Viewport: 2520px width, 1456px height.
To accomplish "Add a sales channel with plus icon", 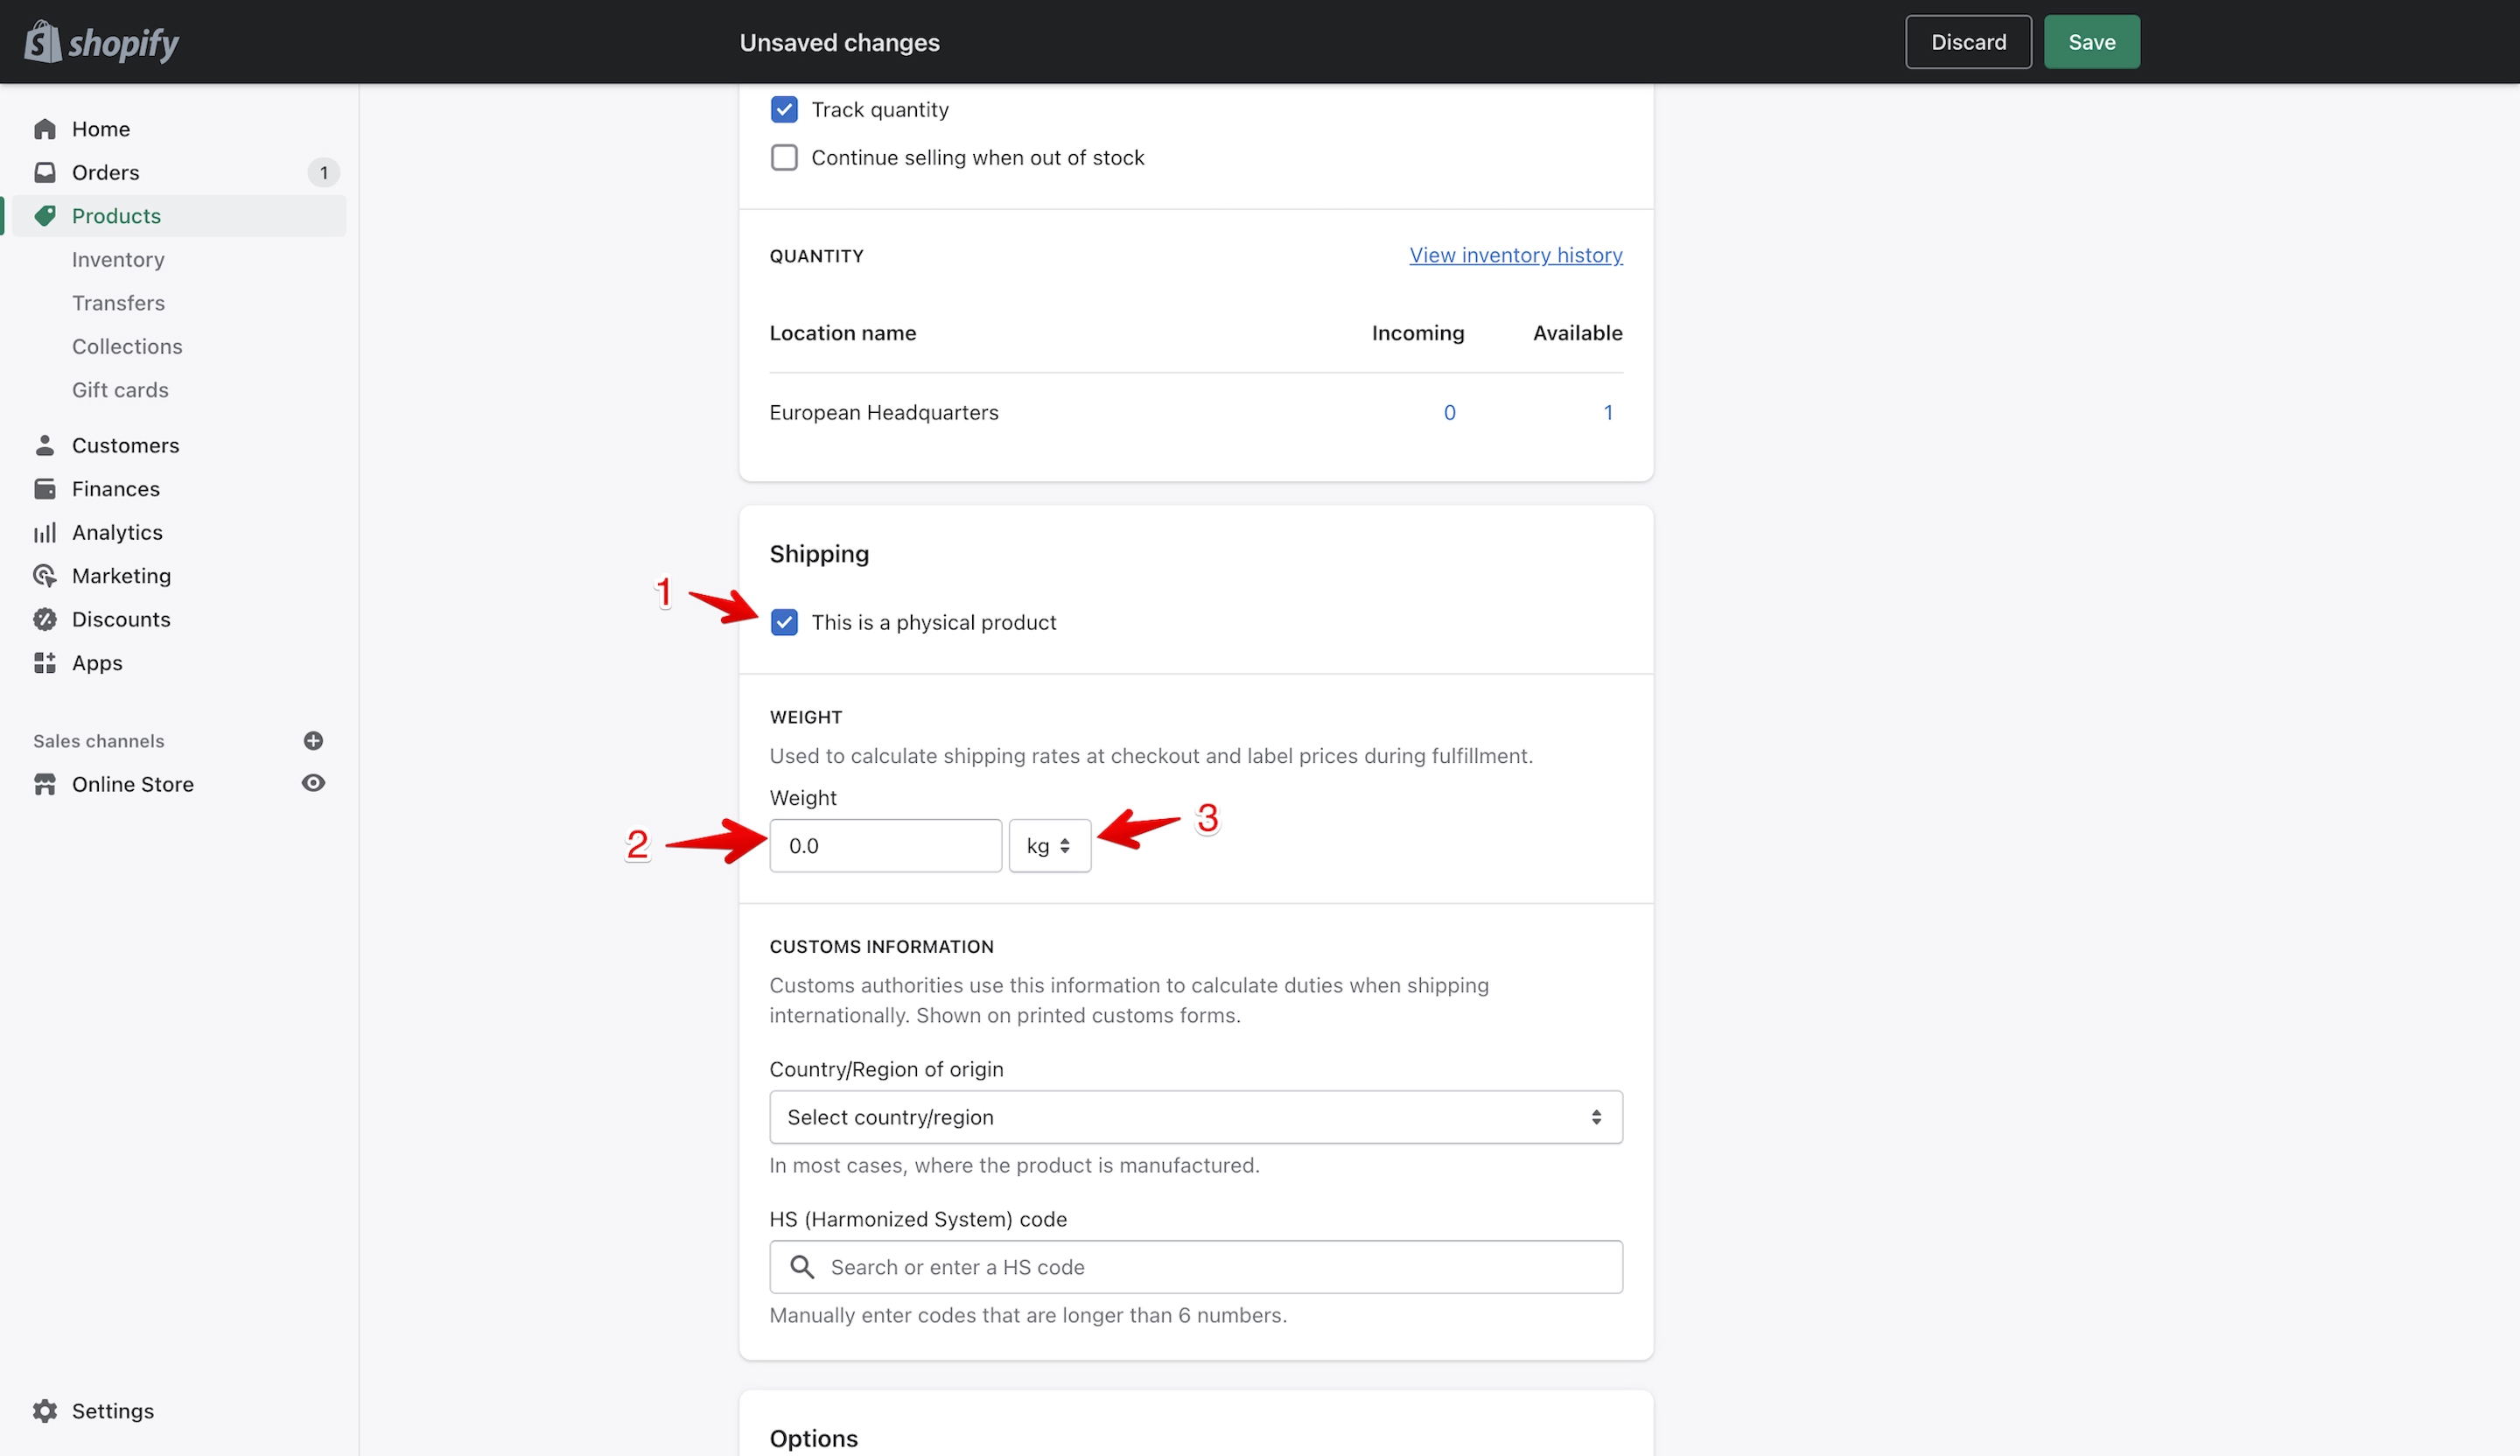I will 313,741.
